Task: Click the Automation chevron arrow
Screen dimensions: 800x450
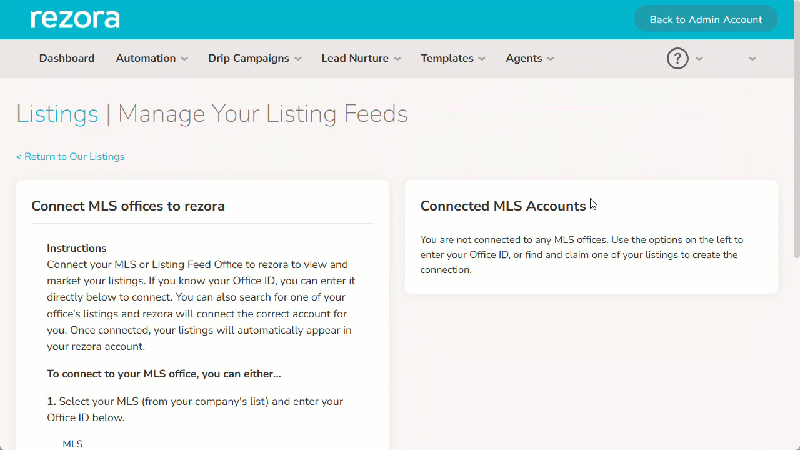Action: [x=184, y=59]
